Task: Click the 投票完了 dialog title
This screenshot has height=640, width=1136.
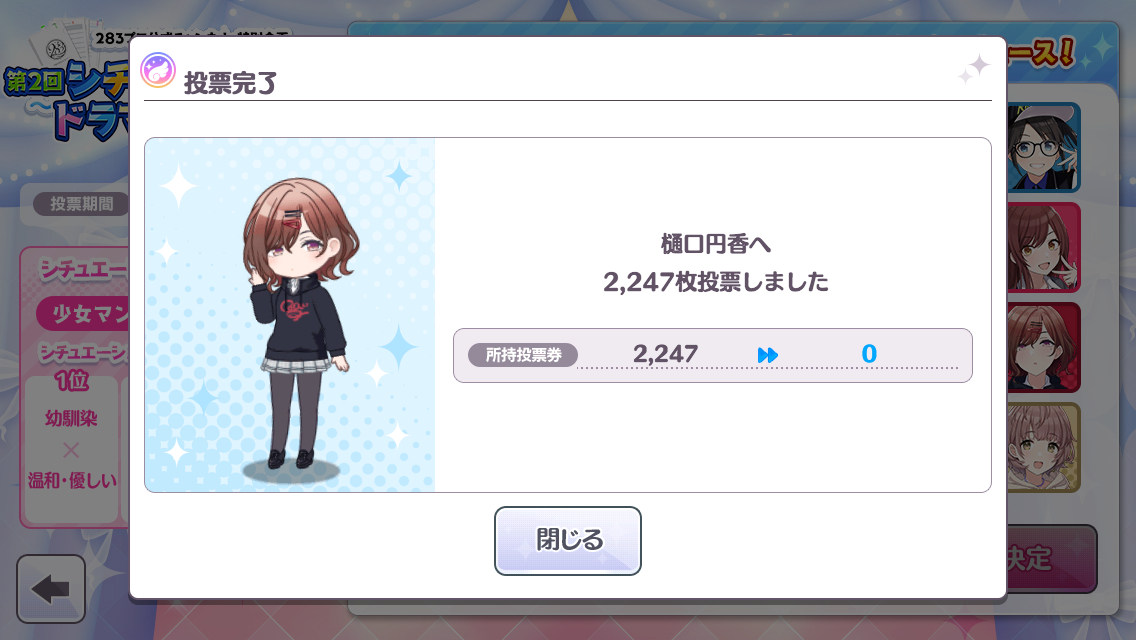Action: pos(230,83)
